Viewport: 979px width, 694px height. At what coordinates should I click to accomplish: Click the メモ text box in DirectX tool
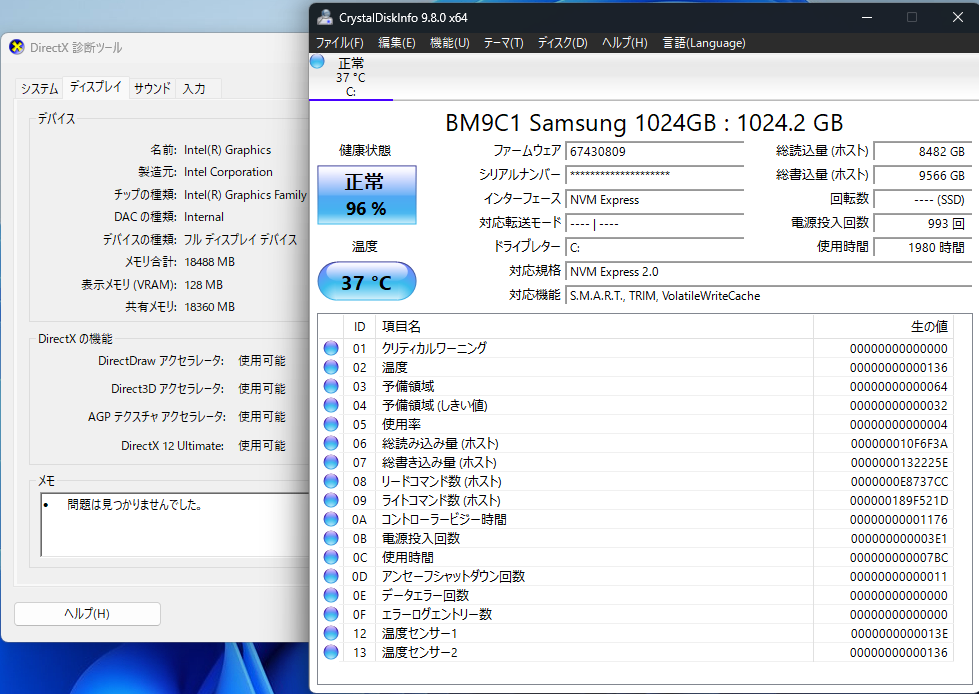pyautogui.click(x=175, y=525)
